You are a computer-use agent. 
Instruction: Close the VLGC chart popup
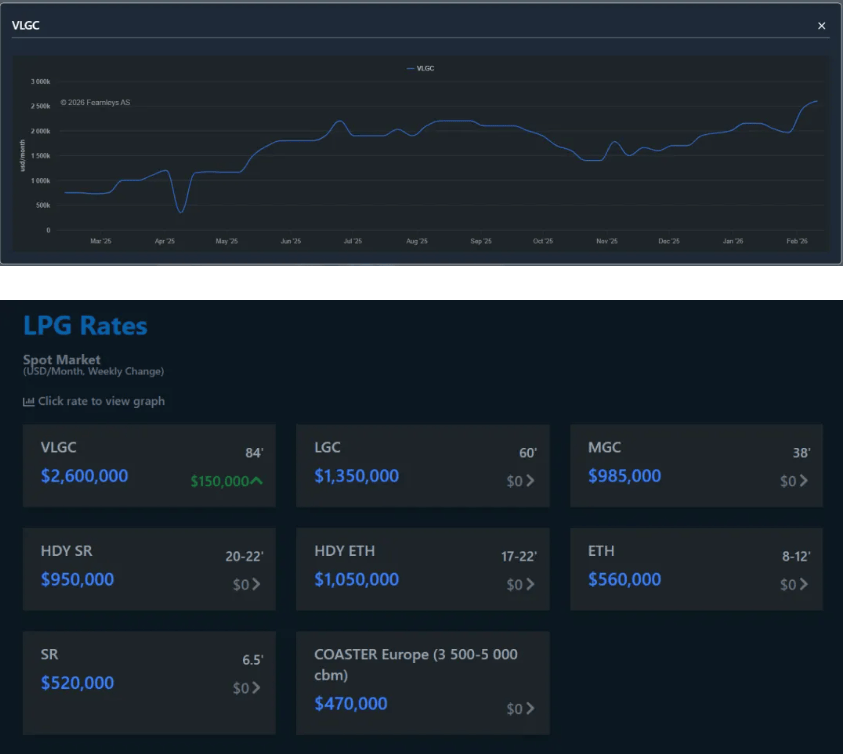point(822,26)
